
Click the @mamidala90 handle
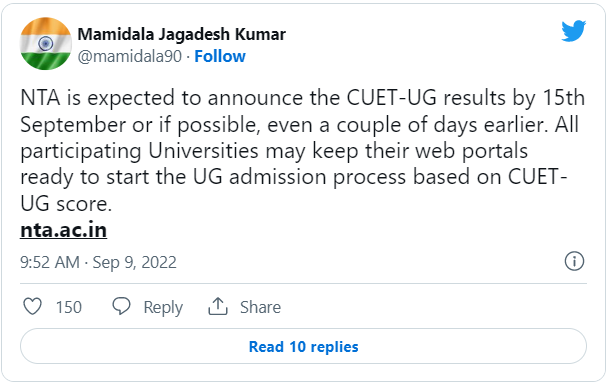pos(130,57)
